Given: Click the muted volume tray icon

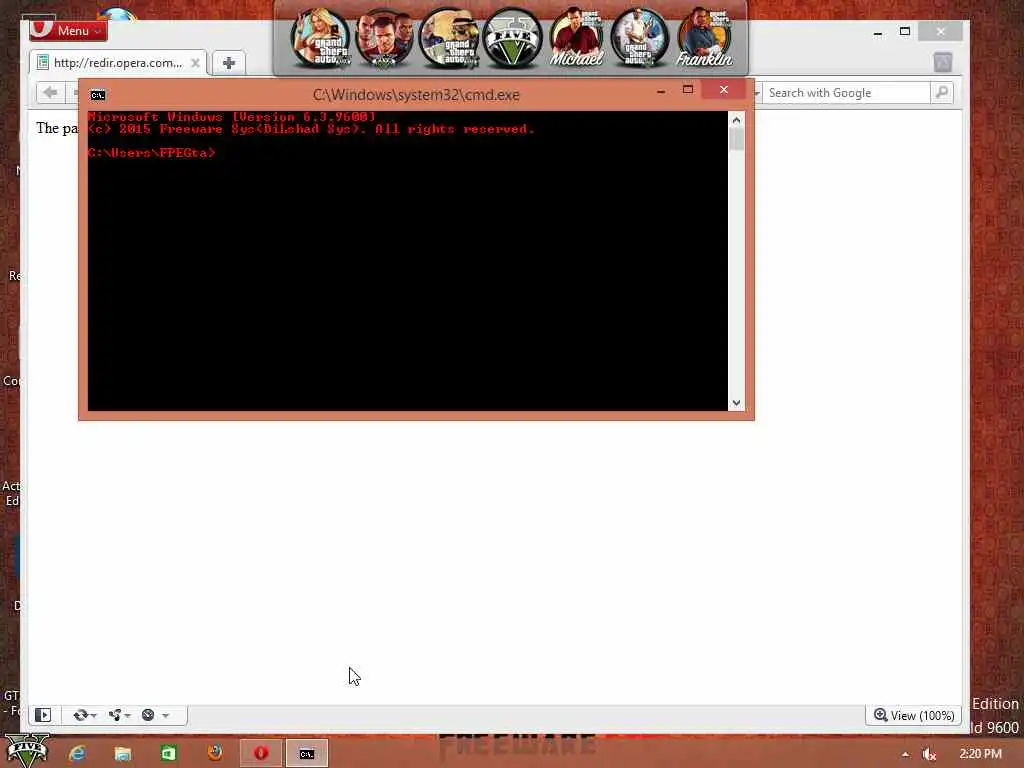Looking at the screenshot, I should tap(929, 754).
